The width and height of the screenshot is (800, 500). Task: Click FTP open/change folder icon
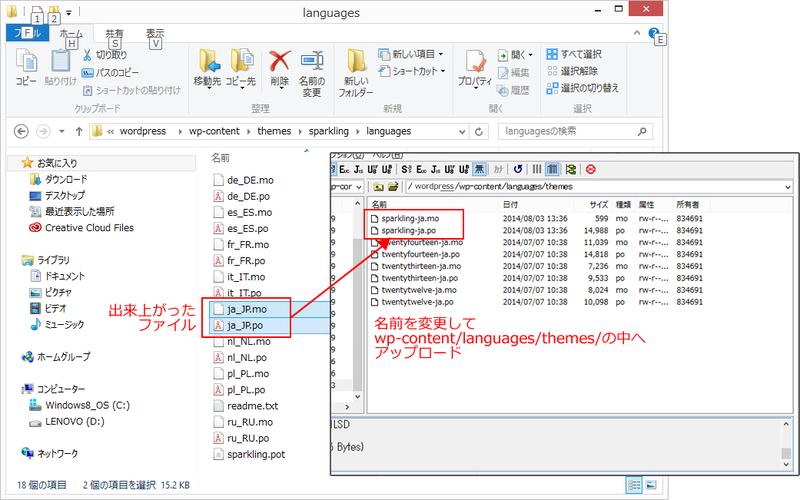click(x=393, y=187)
